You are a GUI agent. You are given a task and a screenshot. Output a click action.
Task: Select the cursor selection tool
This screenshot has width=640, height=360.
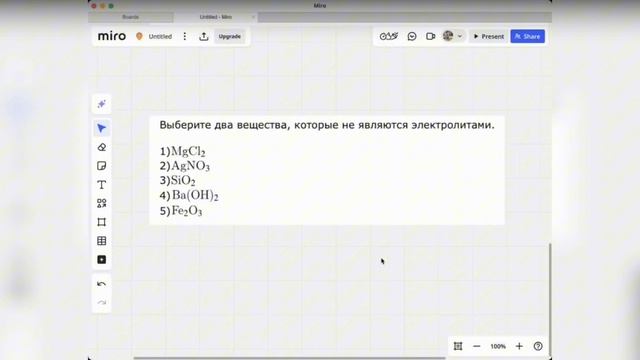[102, 129]
